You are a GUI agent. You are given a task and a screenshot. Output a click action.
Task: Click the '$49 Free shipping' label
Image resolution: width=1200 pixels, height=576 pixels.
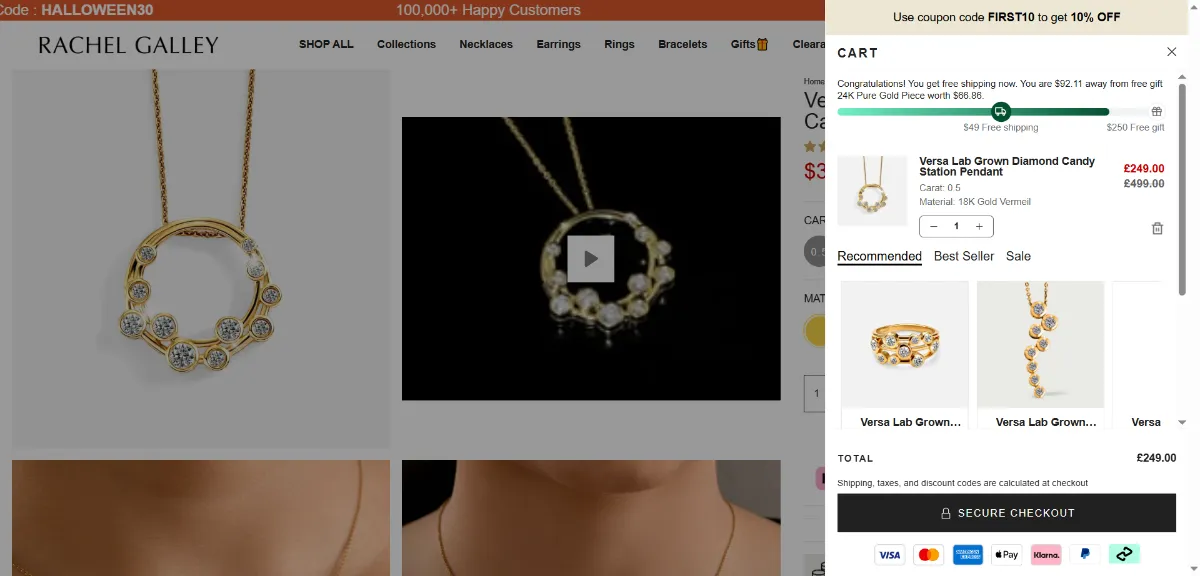(1001, 128)
